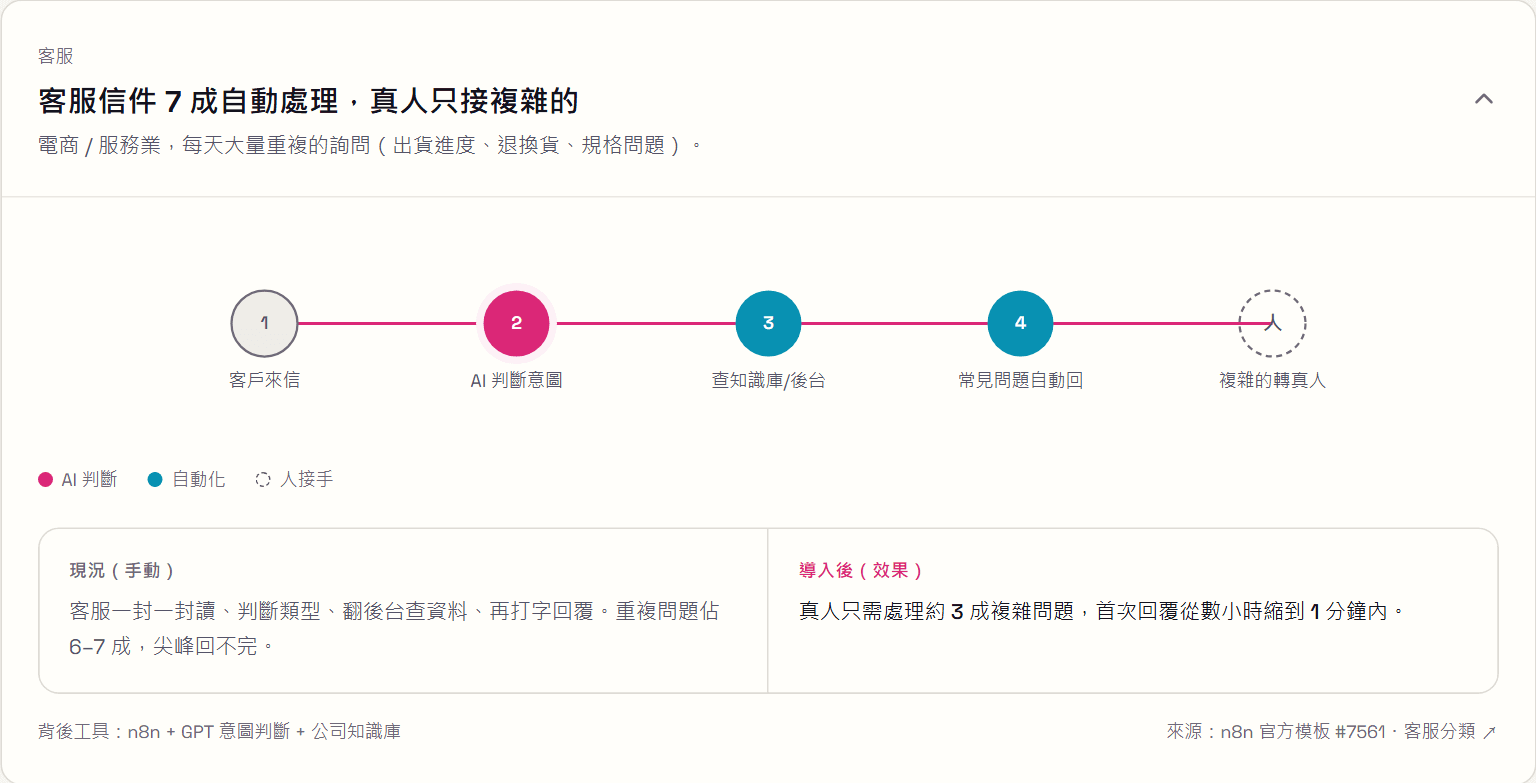The height and width of the screenshot is (783, 1536).
Task: Click the heading 客服信件 7 成自動處理
Action: [308, 101]
